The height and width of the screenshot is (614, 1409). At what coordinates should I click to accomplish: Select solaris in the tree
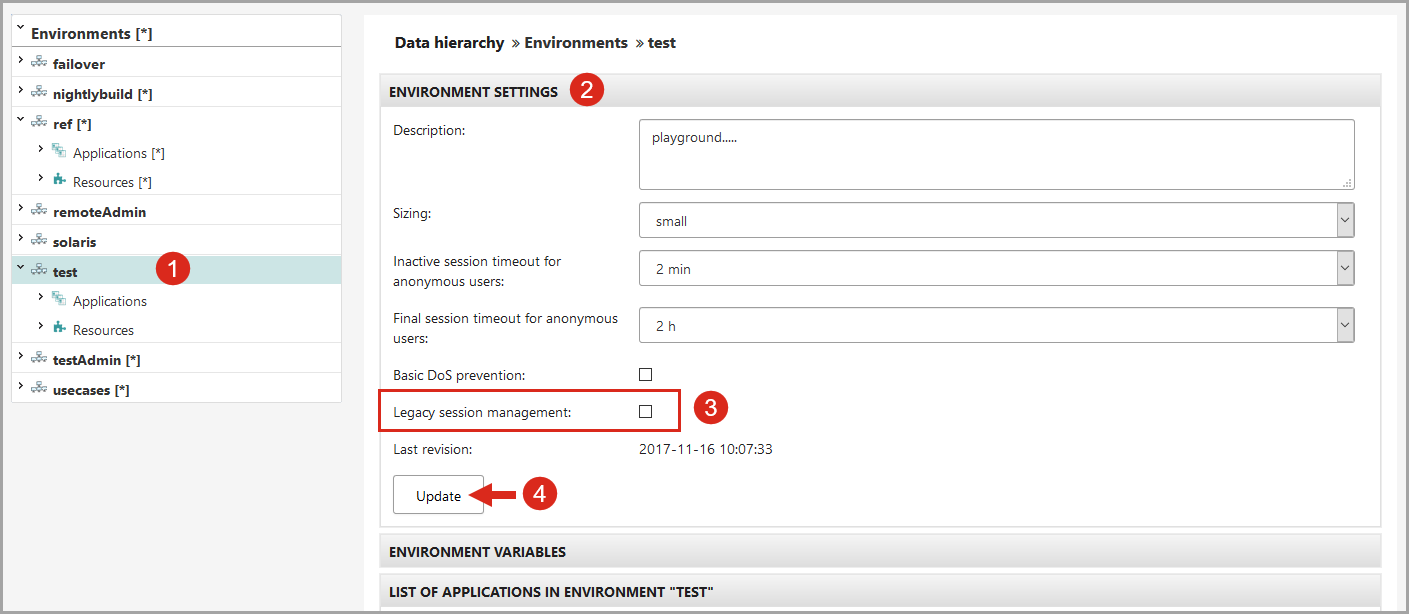pyautogui.click(x=75, y=242)
